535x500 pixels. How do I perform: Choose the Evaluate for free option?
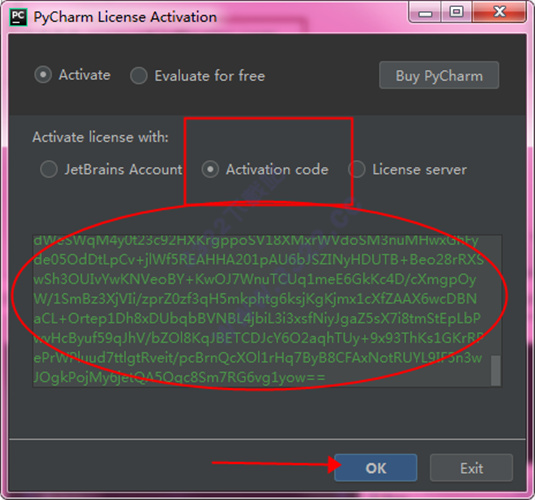(139, 75)
